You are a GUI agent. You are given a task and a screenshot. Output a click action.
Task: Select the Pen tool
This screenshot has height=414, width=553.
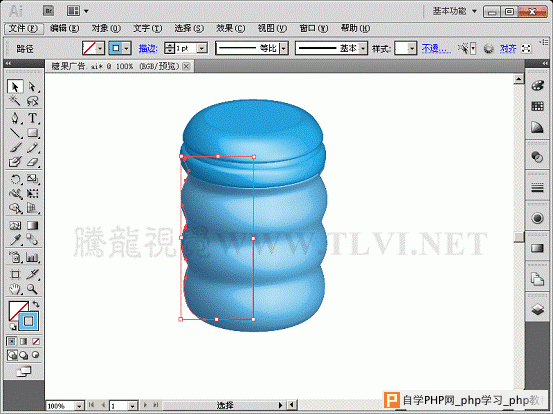coord(15,118)
